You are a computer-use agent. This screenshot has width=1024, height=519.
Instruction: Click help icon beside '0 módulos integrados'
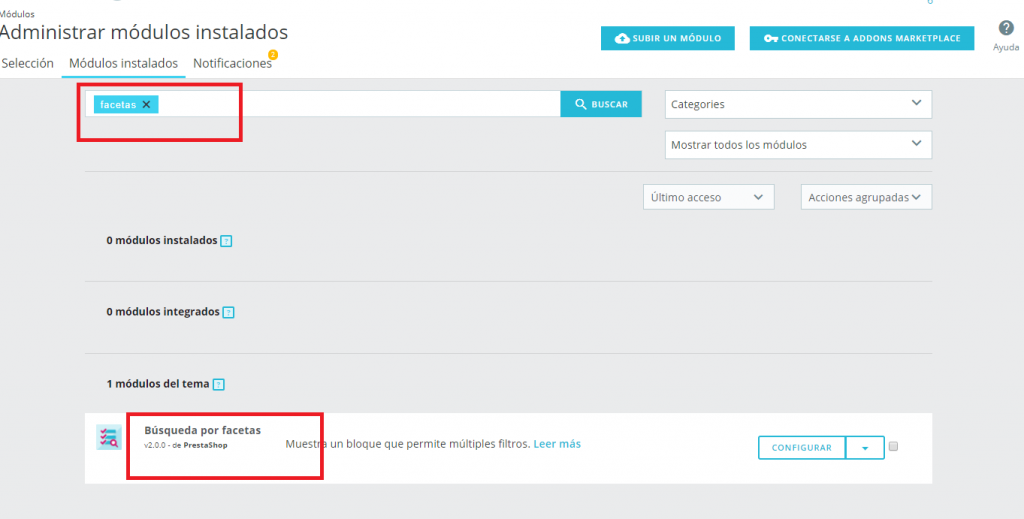pyautogui.click(x=228, y=312)
